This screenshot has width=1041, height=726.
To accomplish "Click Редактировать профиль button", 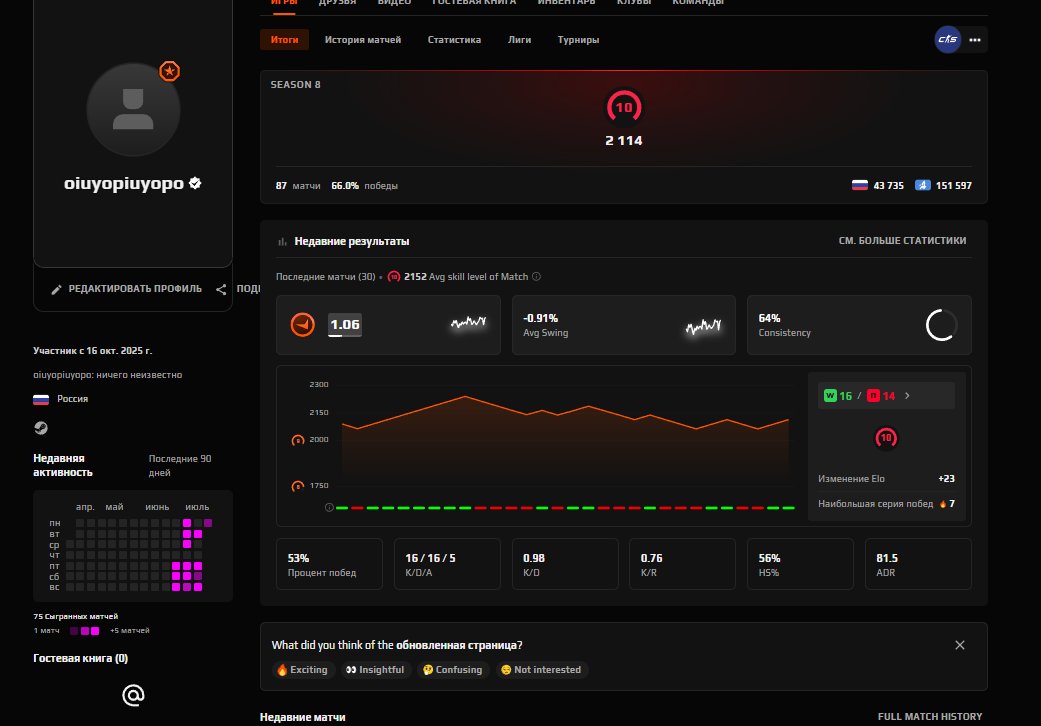I will click(126, 289).
